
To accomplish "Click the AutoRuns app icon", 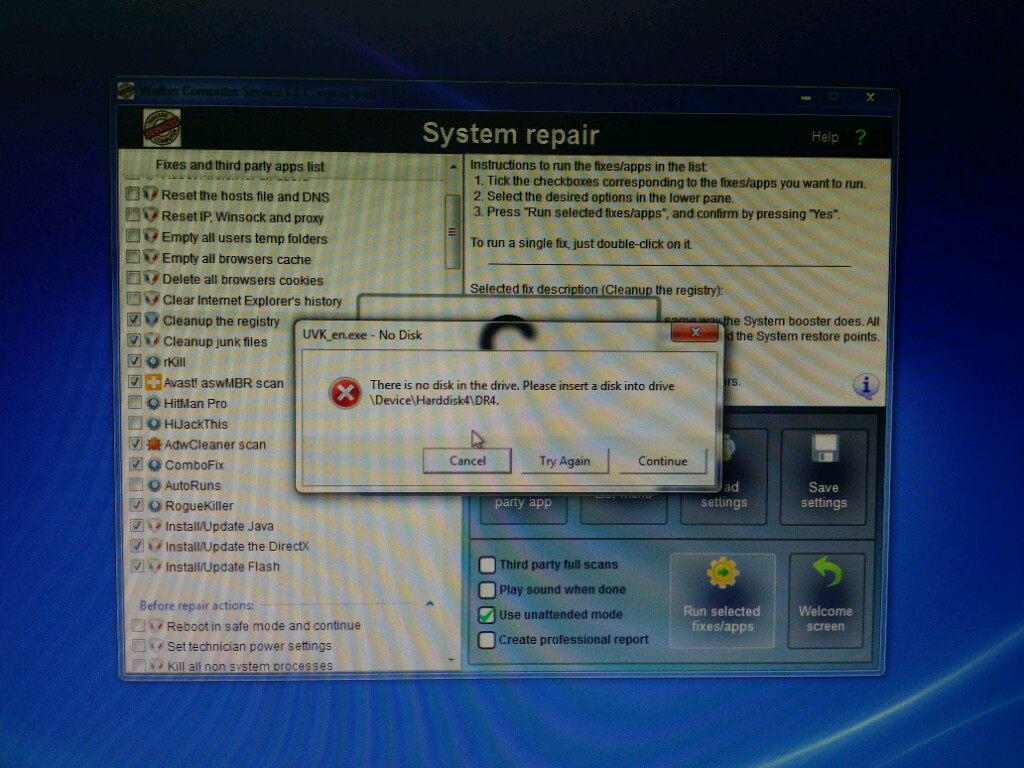I will pyautogui.click(x=154, y=485).
